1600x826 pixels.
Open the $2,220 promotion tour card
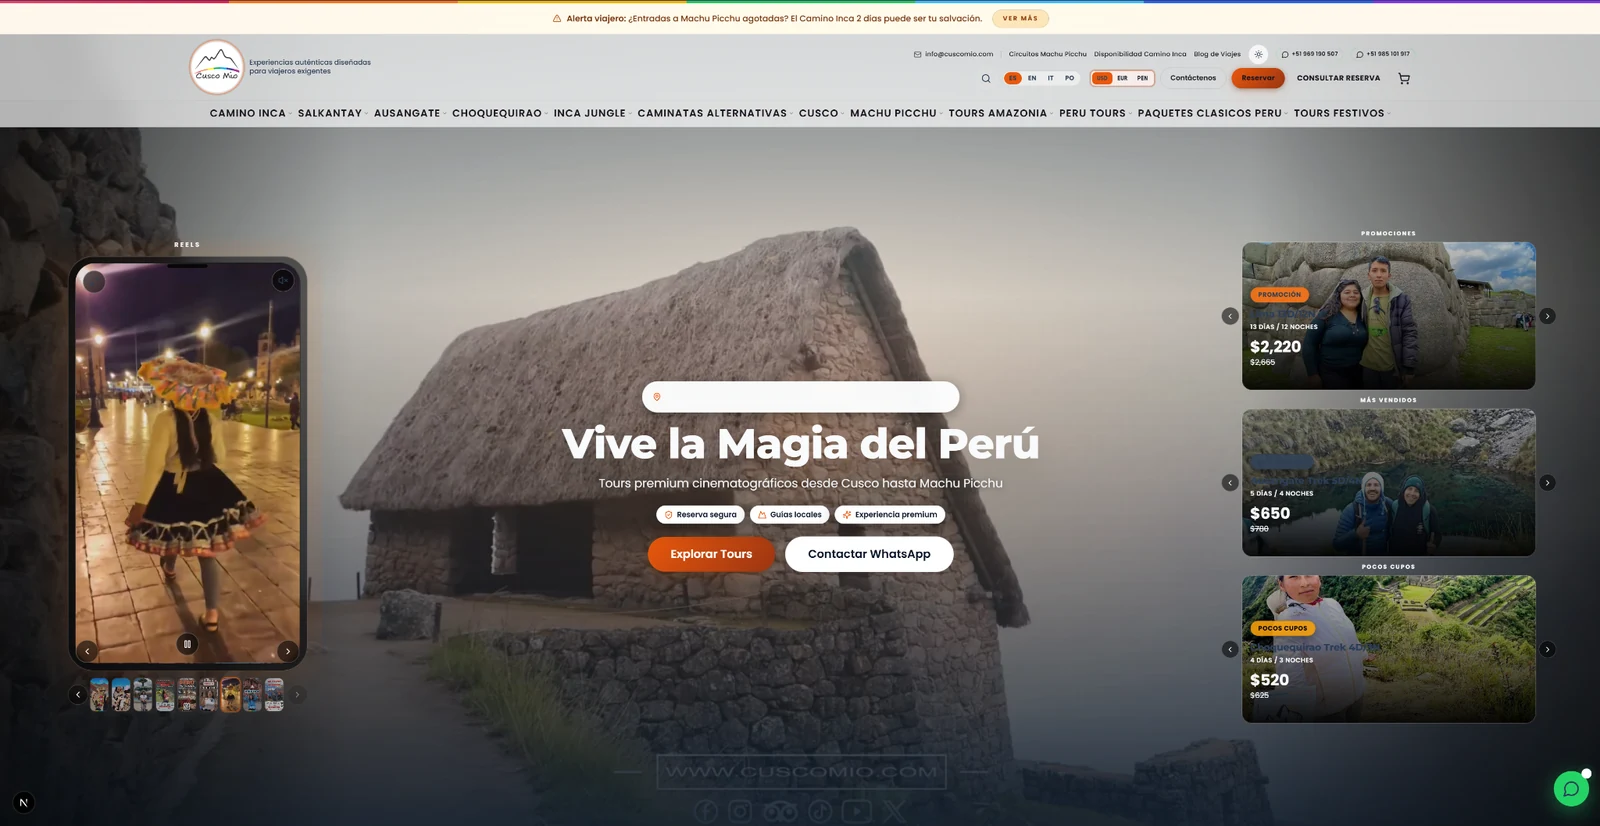point(1389,316)
